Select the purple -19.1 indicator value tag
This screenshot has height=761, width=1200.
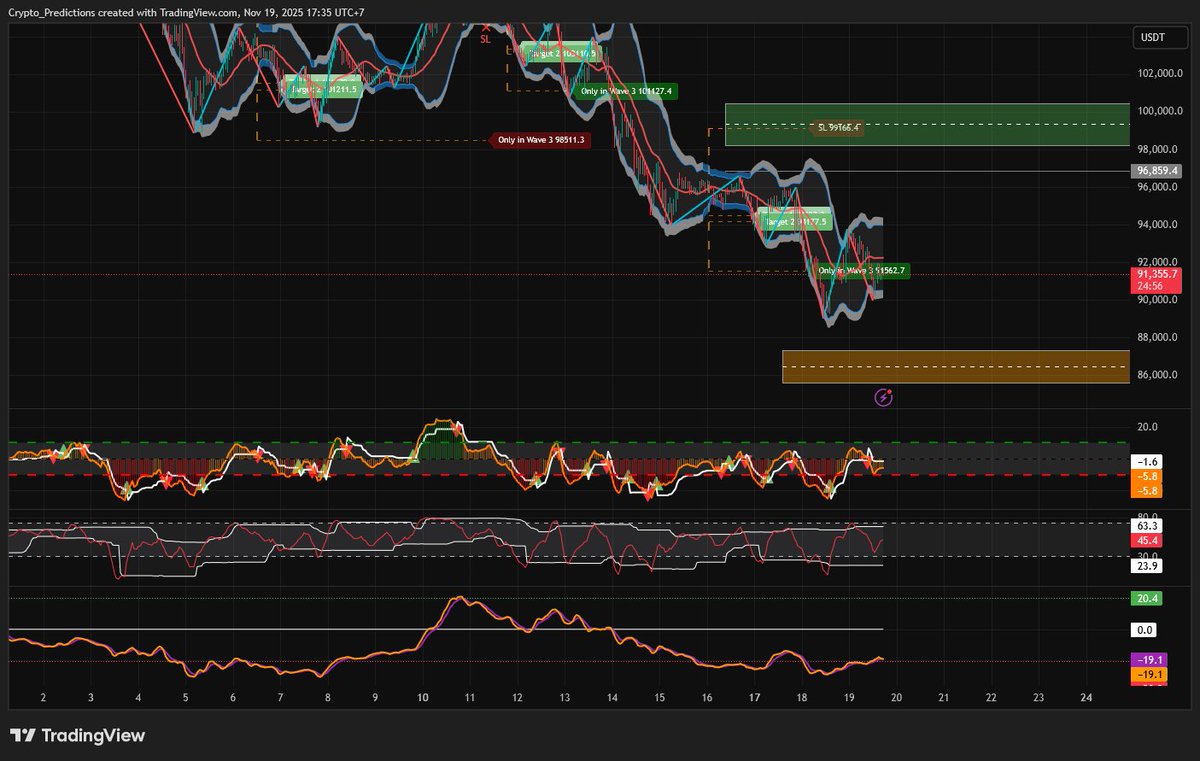1146,660
